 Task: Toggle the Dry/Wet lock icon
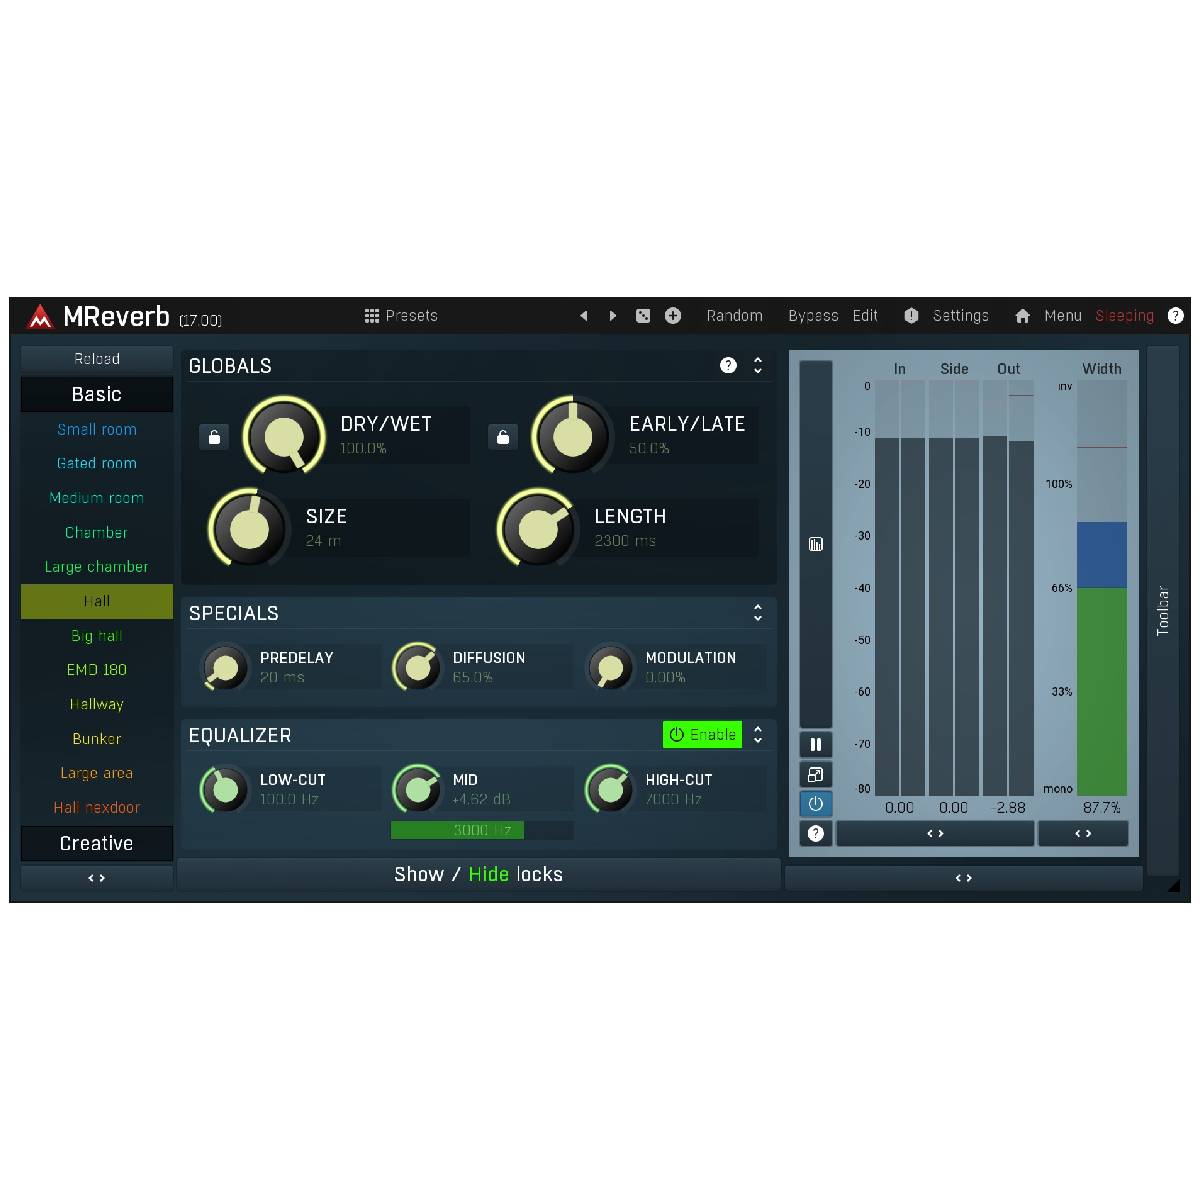[214, 437]
